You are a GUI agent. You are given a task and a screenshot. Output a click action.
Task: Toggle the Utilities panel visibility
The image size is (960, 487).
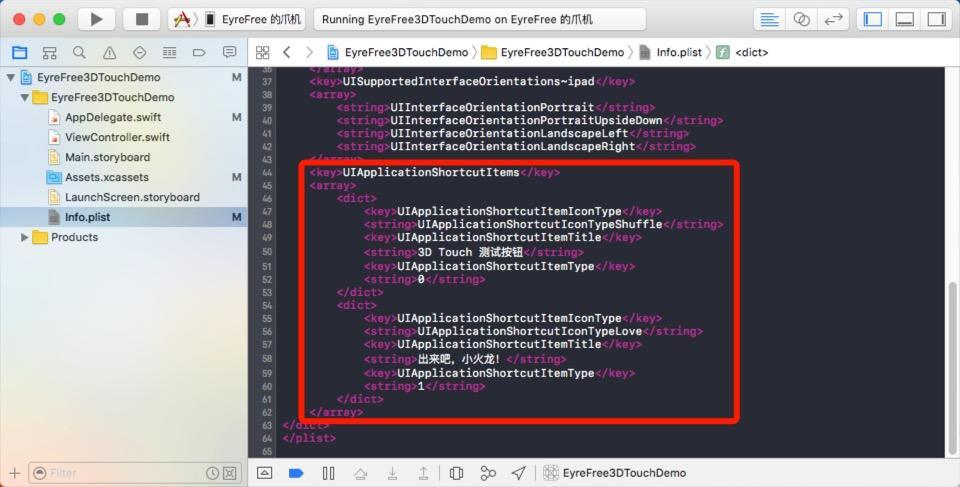click(937, 19)
